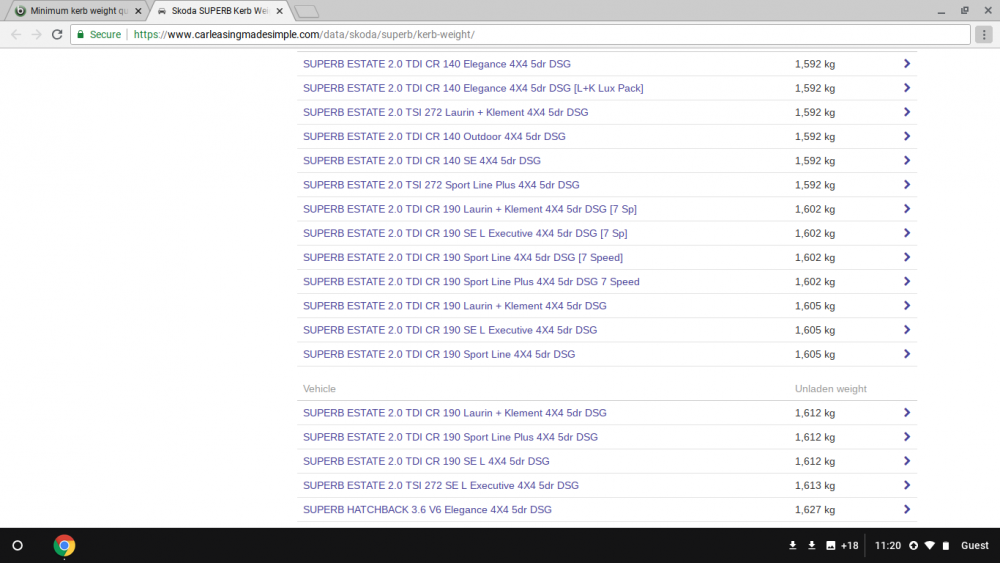Open 190 Sport Line DSG [7 Speed] link
Viewport: 1000px width, 563px height.
click(463, 258)
